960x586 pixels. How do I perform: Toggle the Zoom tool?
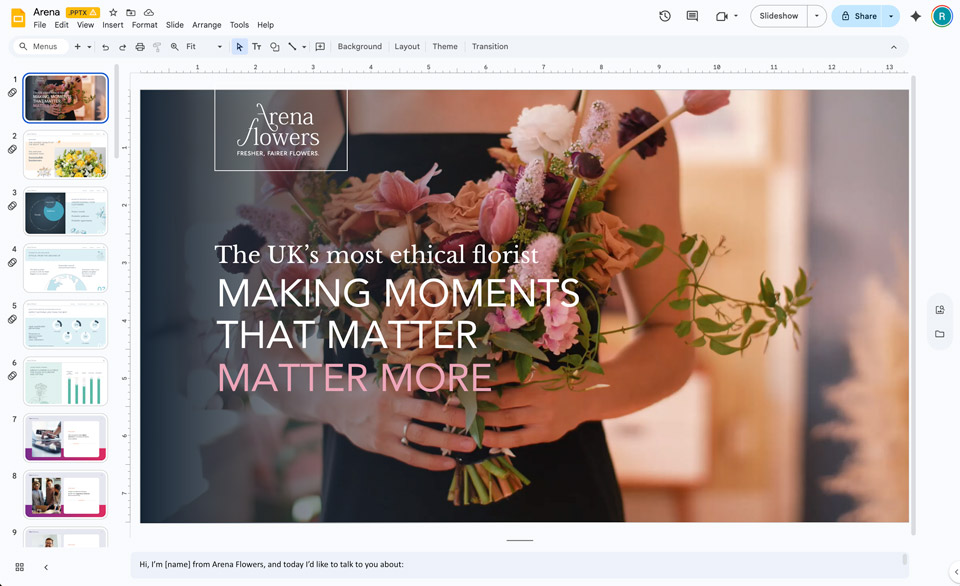(175, 46)
